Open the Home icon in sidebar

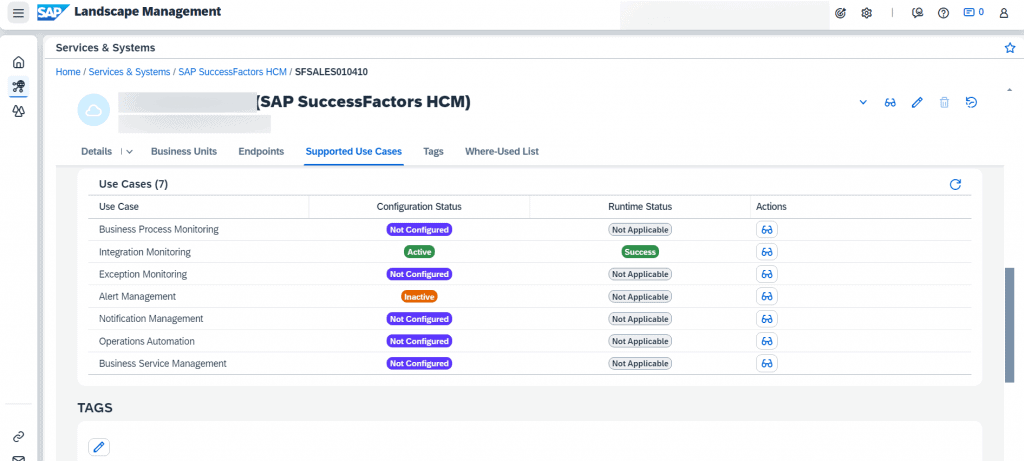(19, 62)
